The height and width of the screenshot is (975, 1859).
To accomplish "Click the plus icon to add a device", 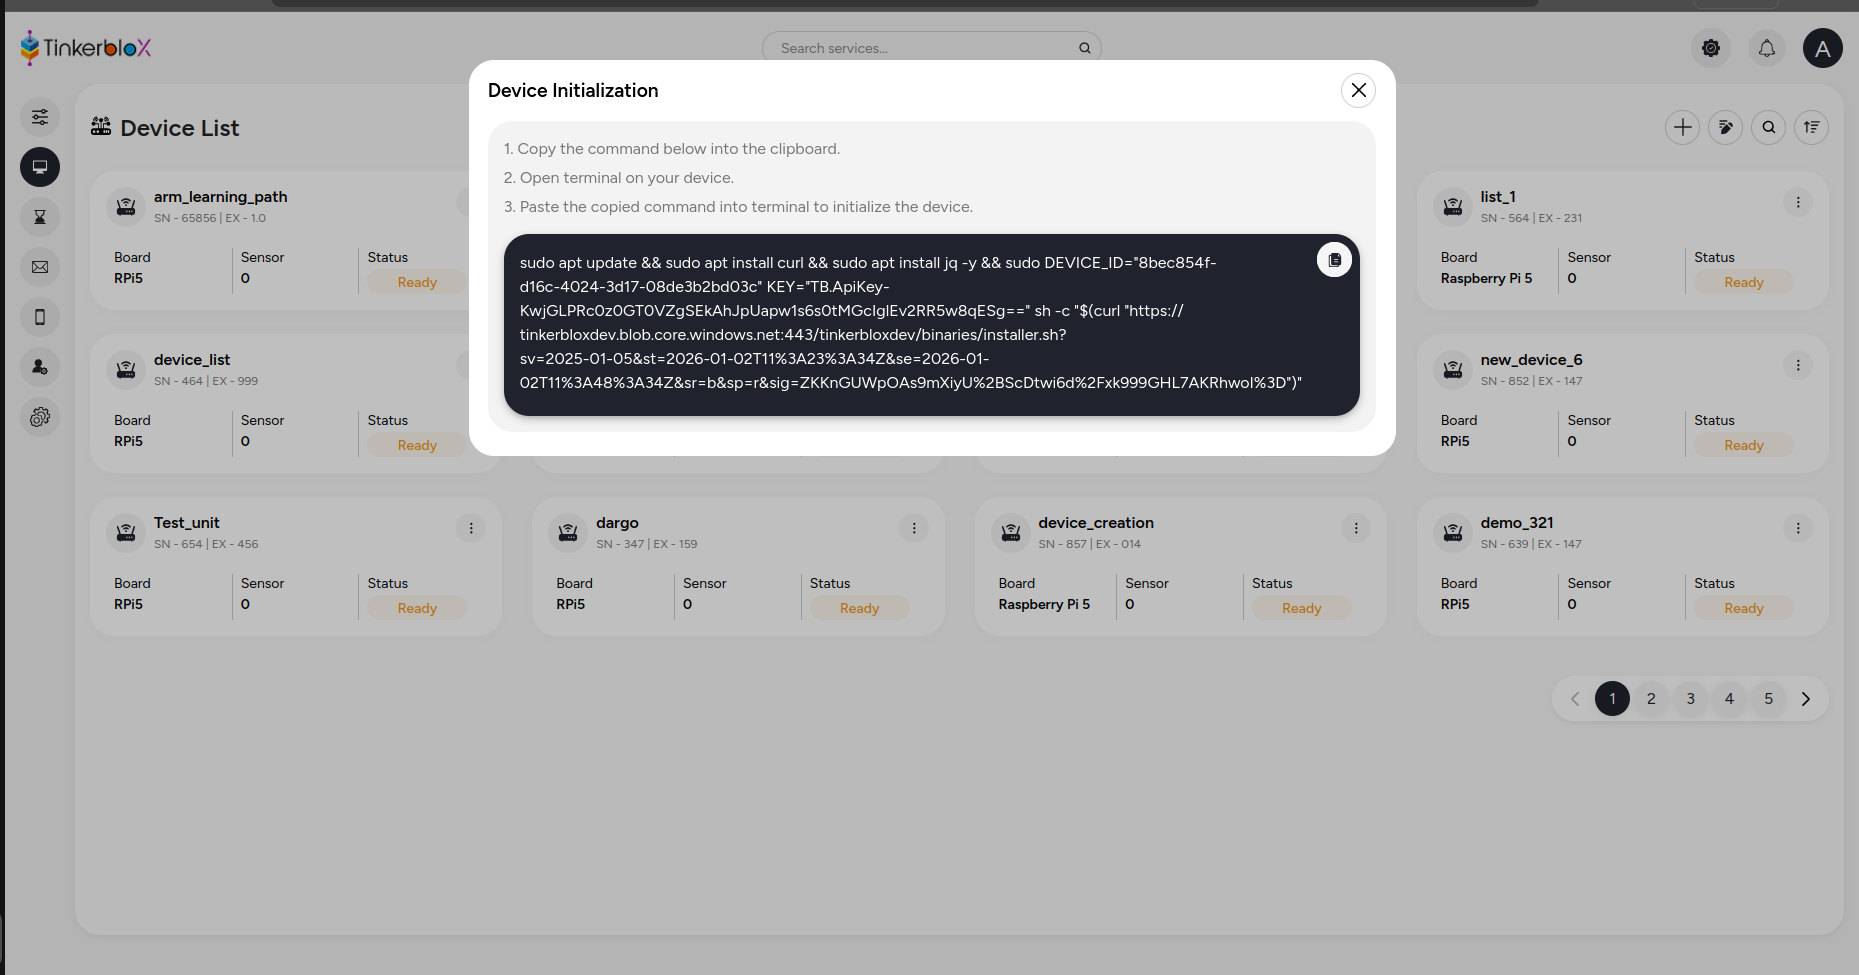I will [x=1682, y=127].
